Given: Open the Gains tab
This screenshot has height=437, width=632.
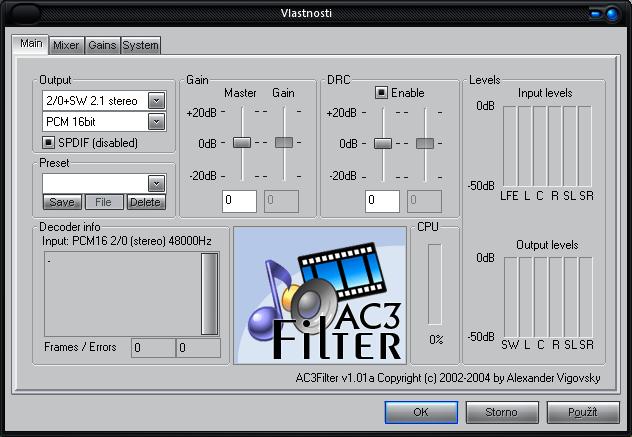Looking at the screenshot, I should (x=102, y=45).
